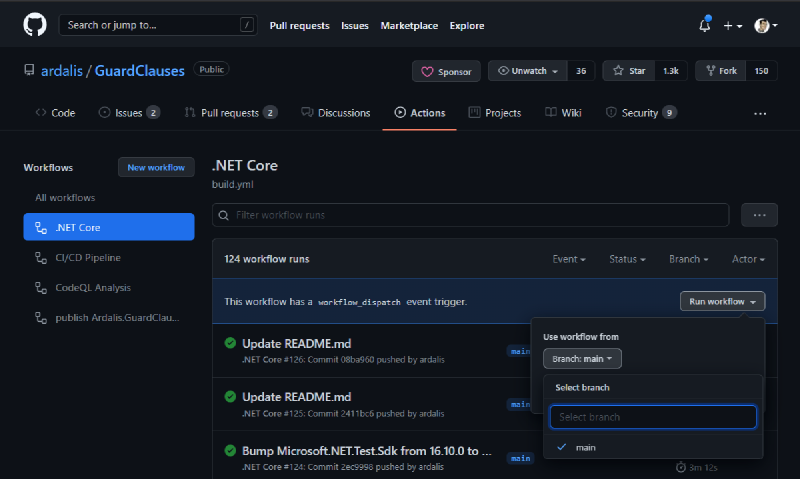The image size is (800, 479).
Task: Open Explore in top navigation
Action: pos(467,26)
